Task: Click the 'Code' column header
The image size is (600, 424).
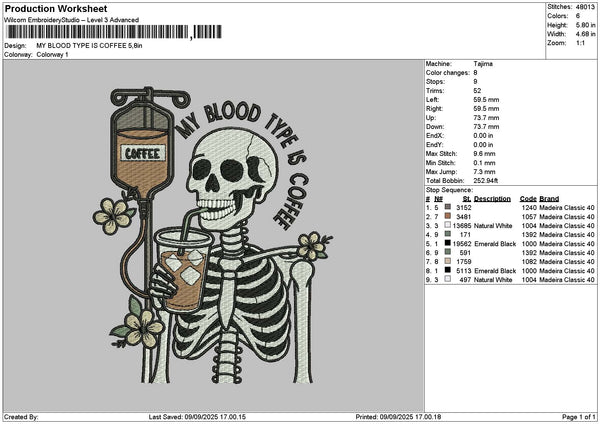Action: 528,199
